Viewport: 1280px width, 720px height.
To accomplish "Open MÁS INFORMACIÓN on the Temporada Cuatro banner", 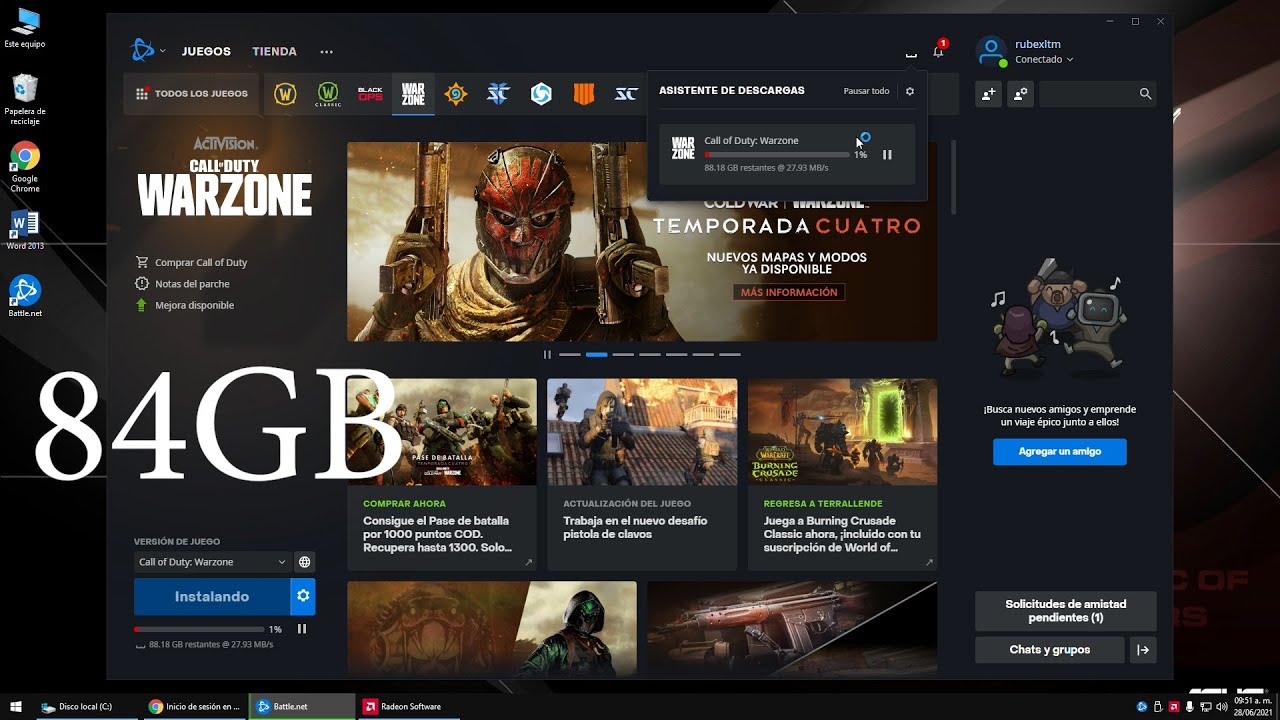I will pos(789,291).
